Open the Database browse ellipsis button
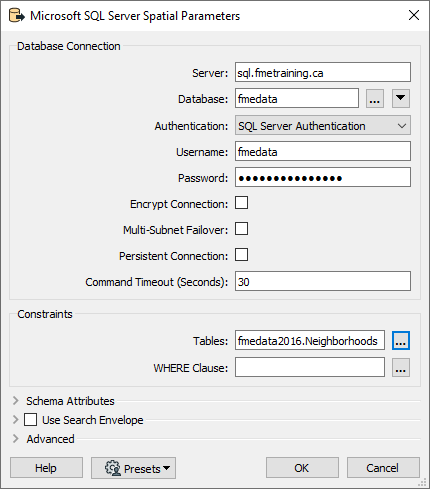The width and height of the screenshot is (430, 489). pyautogui.click(x=375, y=98)
